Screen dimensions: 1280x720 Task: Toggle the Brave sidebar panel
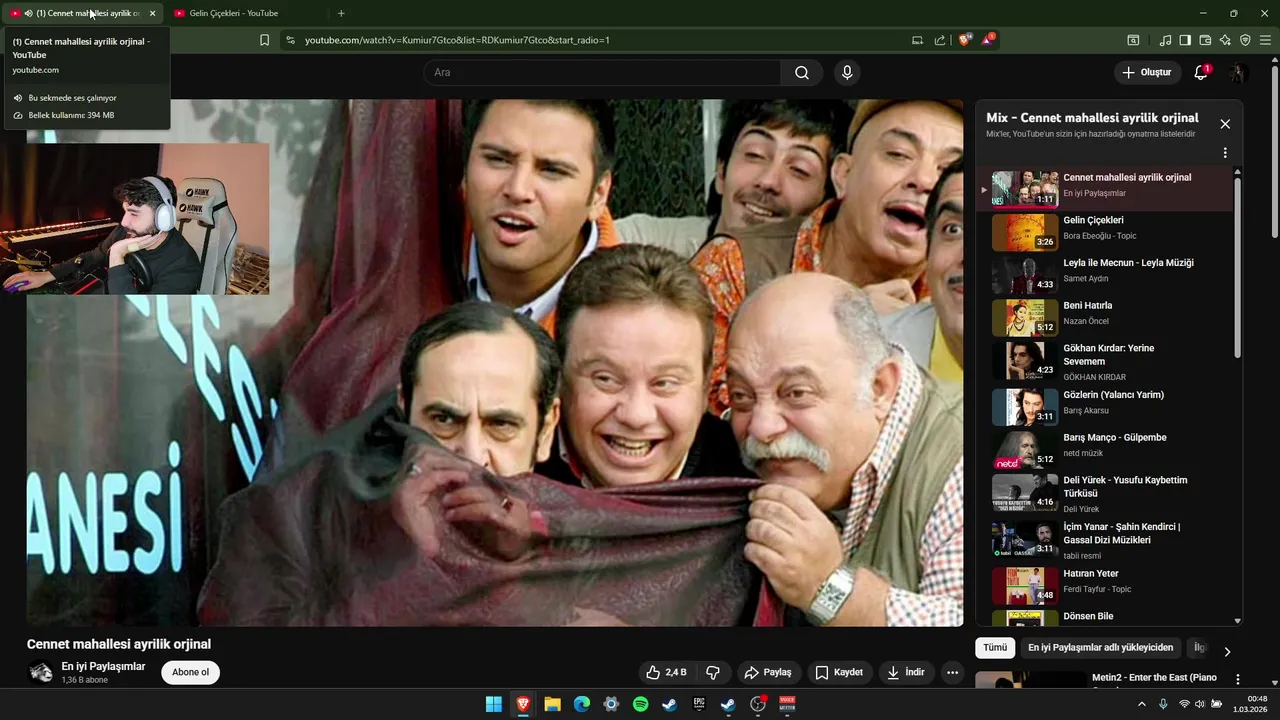tap(1185, 40)
